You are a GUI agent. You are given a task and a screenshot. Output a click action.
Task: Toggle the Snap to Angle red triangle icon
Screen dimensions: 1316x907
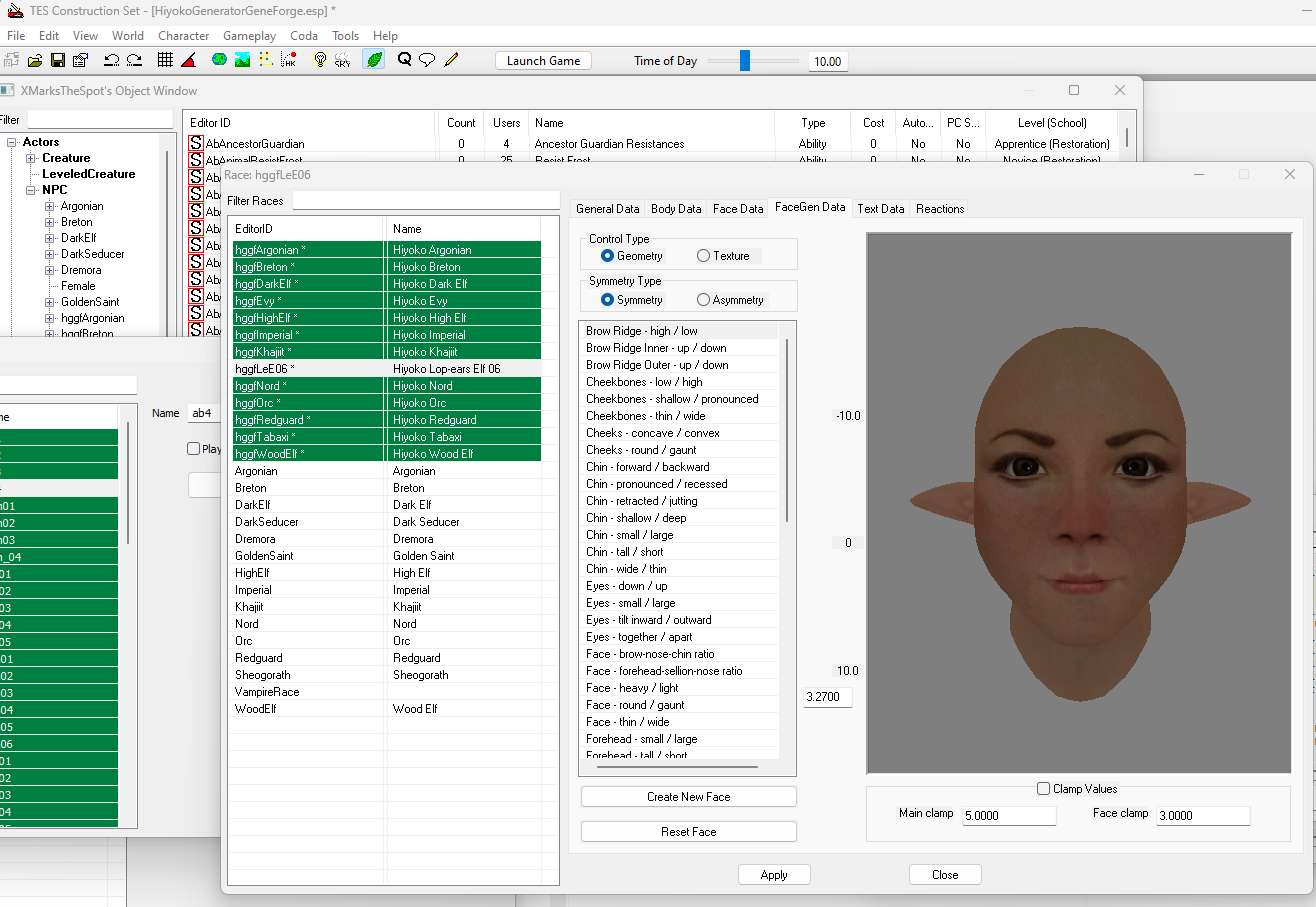click(x=188, y=60)
